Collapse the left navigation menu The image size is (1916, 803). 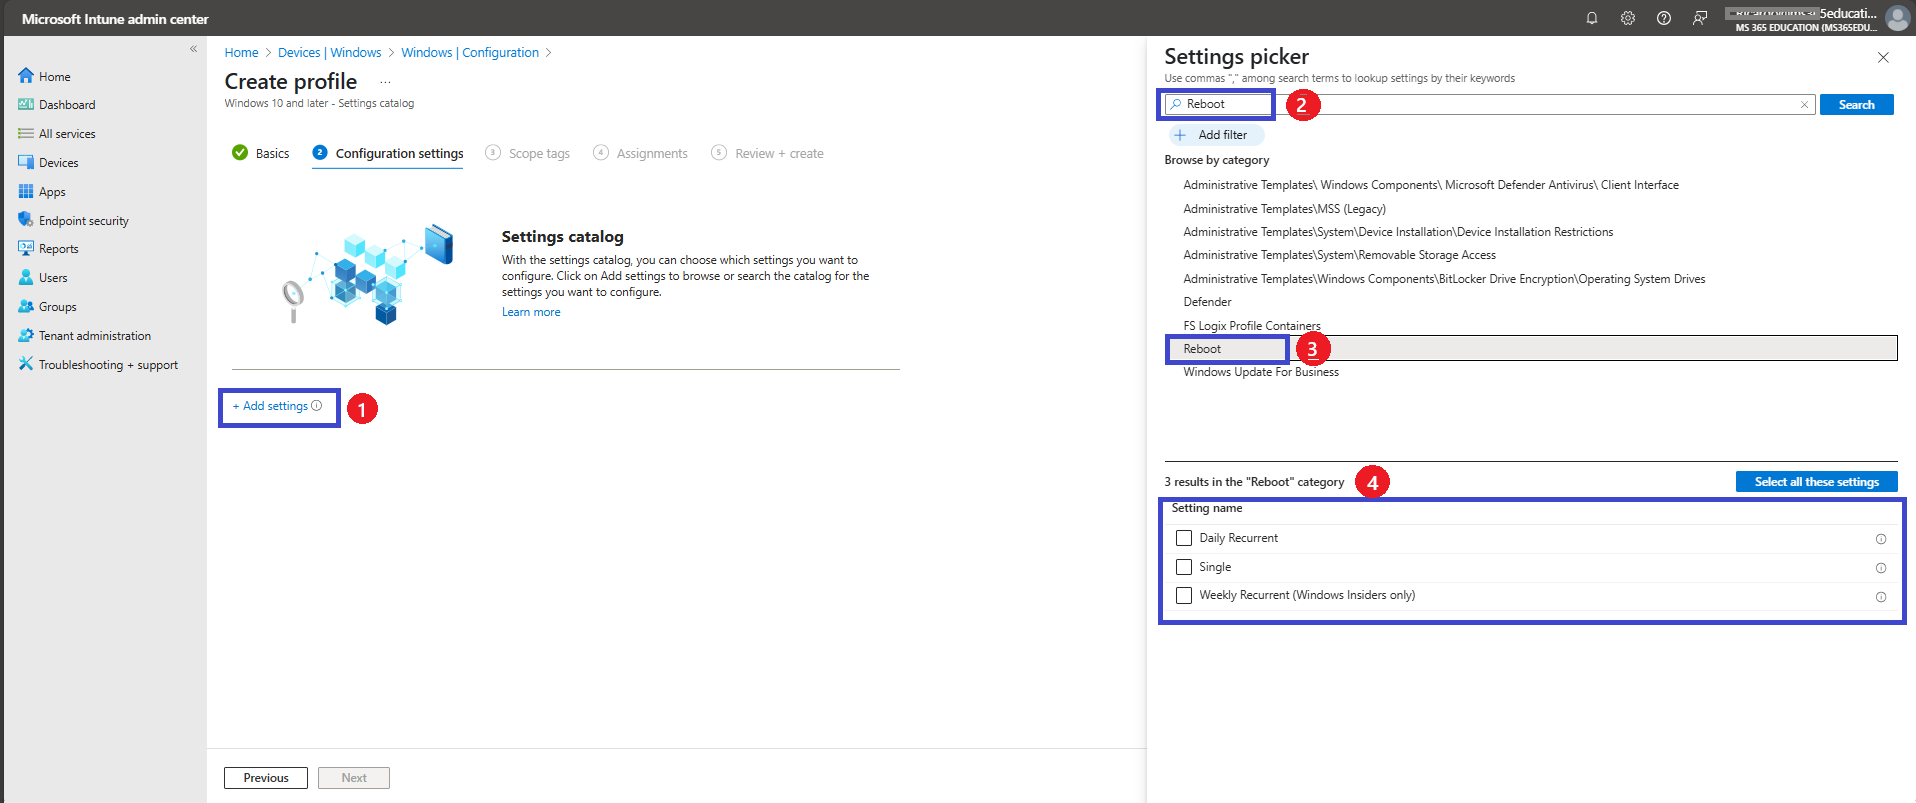(x=193, y=49)
